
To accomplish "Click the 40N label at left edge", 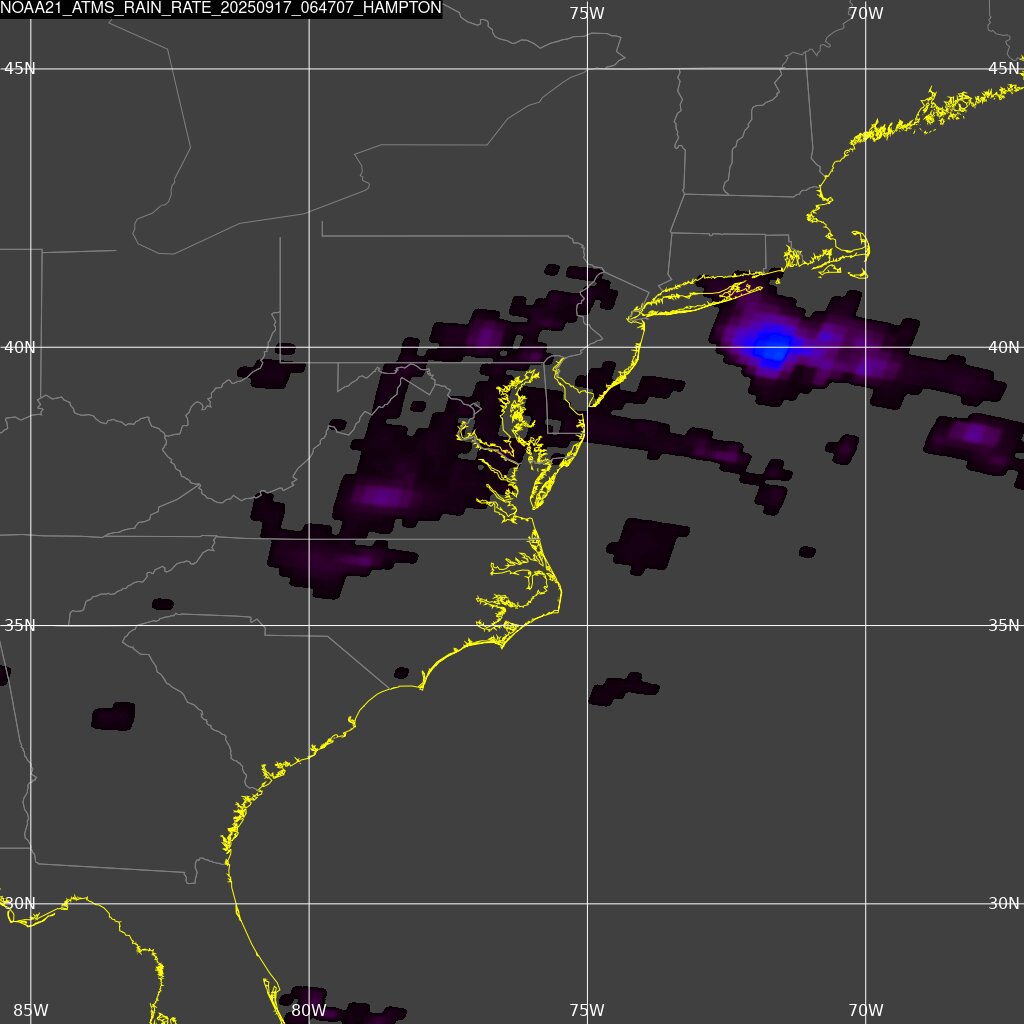I will (x=20, y=347).
